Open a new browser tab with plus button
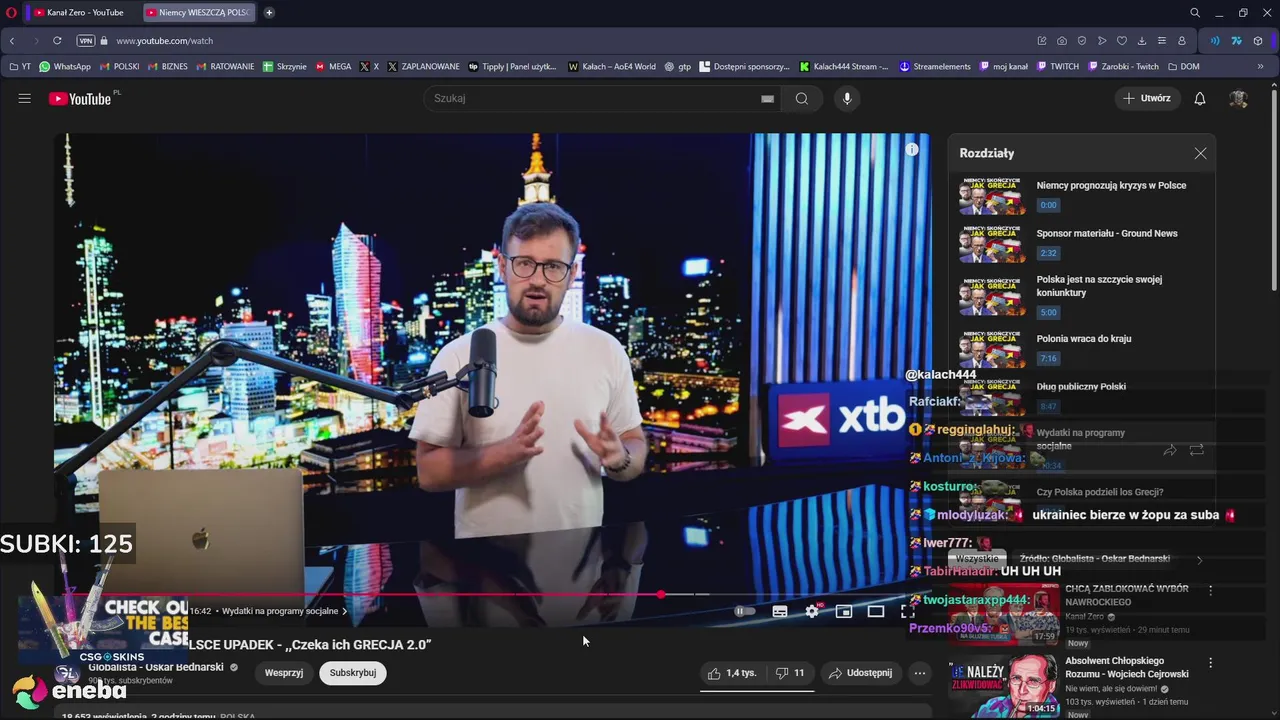 click(x=269, y=13)
